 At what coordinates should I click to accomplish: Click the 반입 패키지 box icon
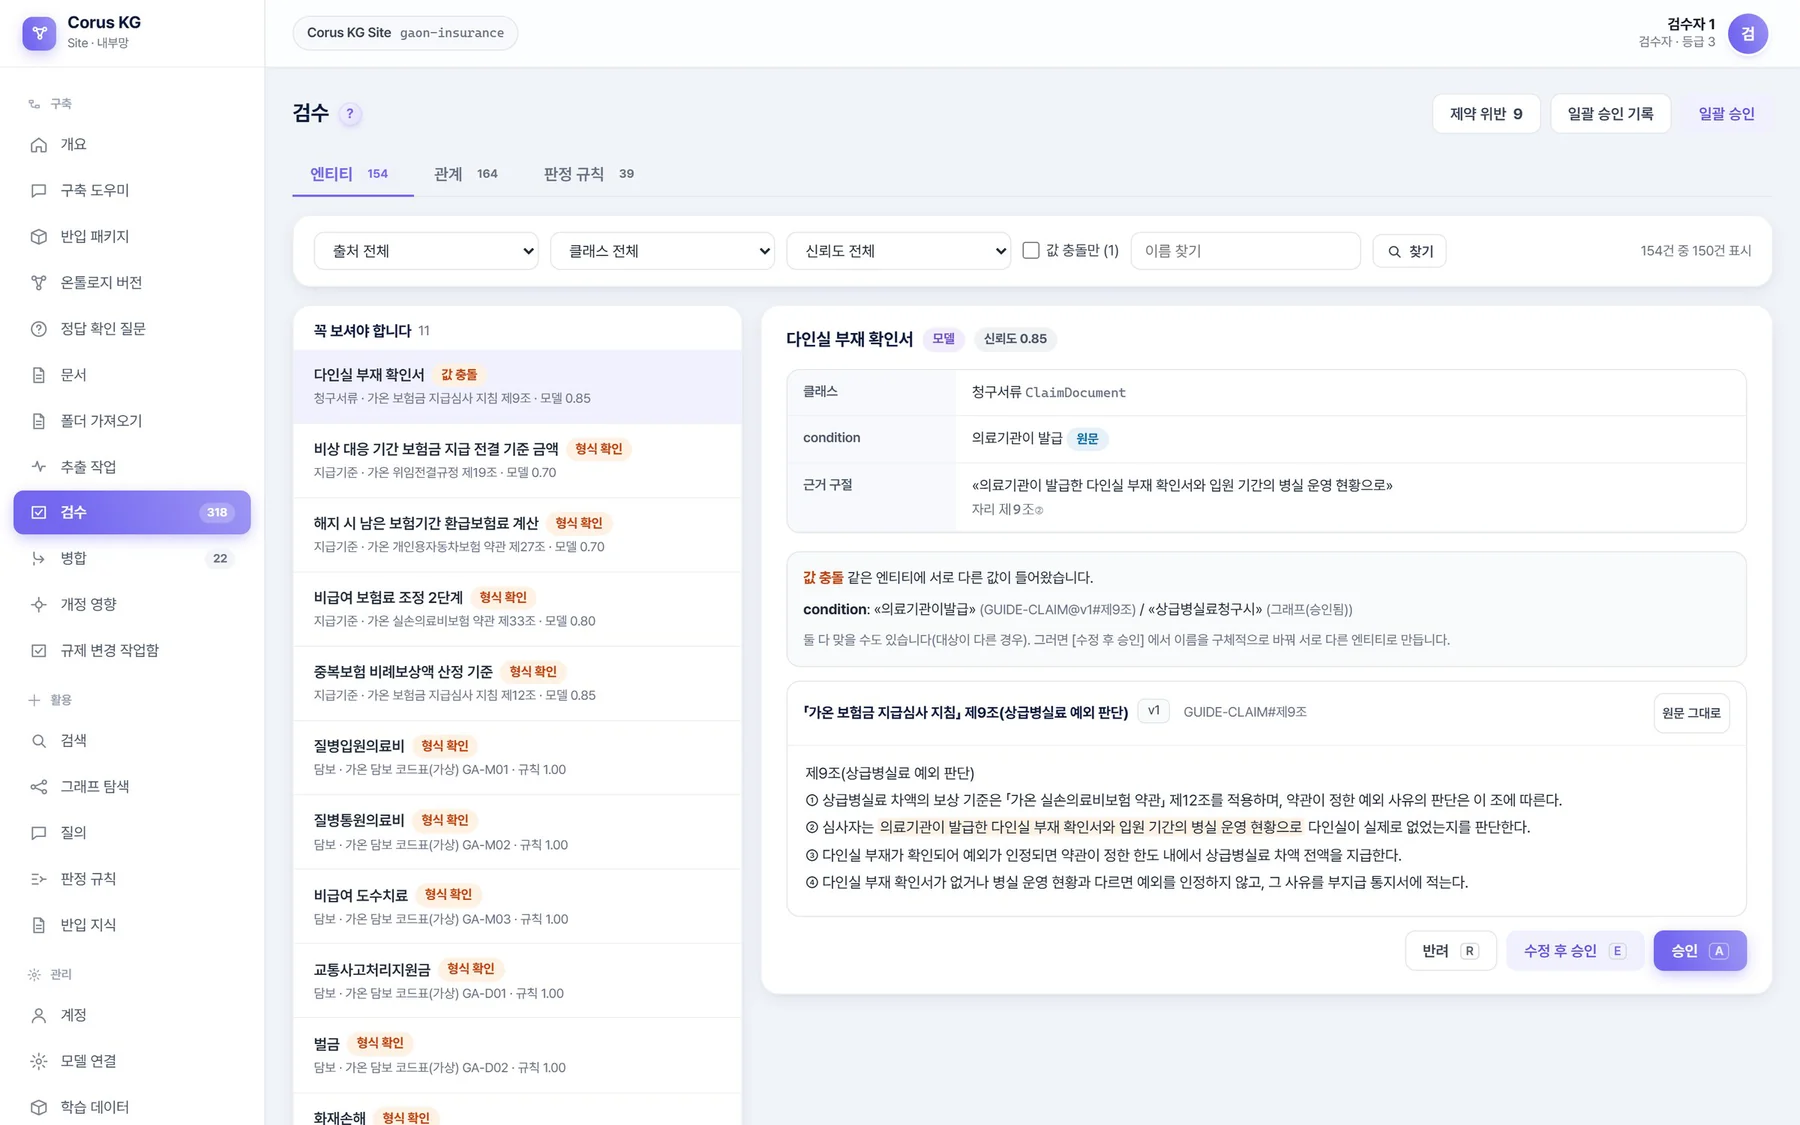(x=39, y=237)
